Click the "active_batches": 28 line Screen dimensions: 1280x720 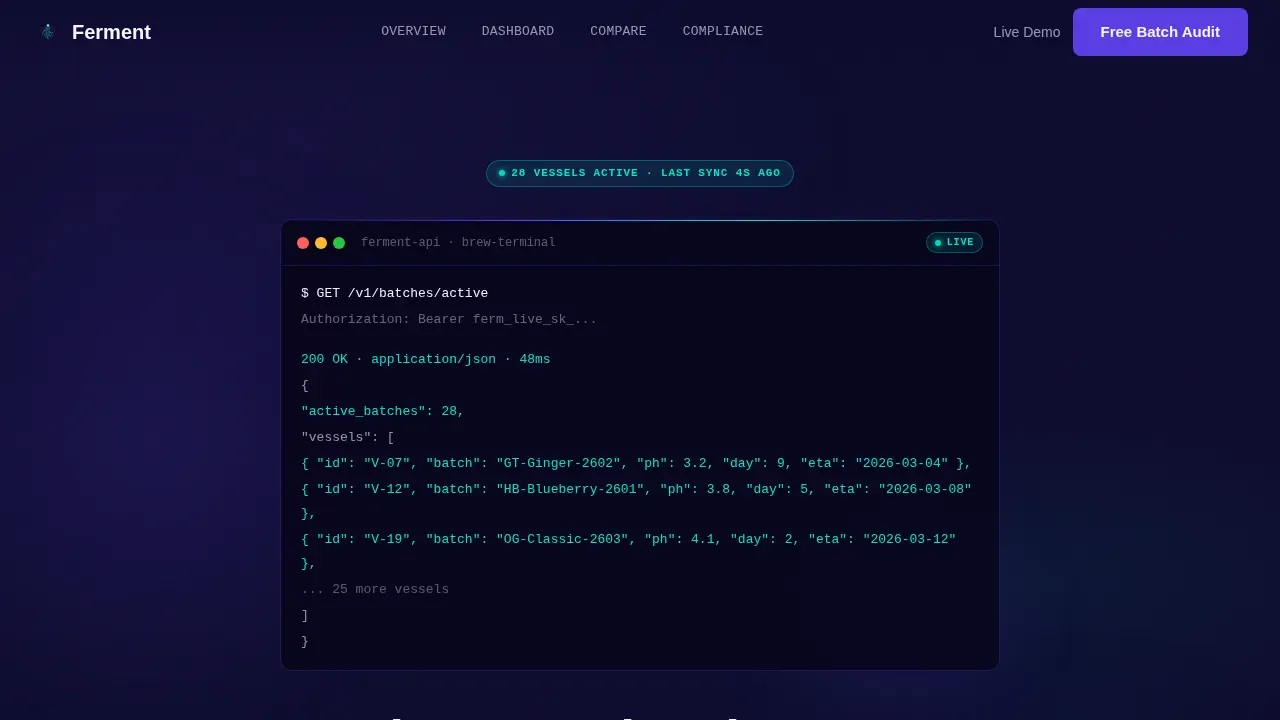[x=383, y=411]
